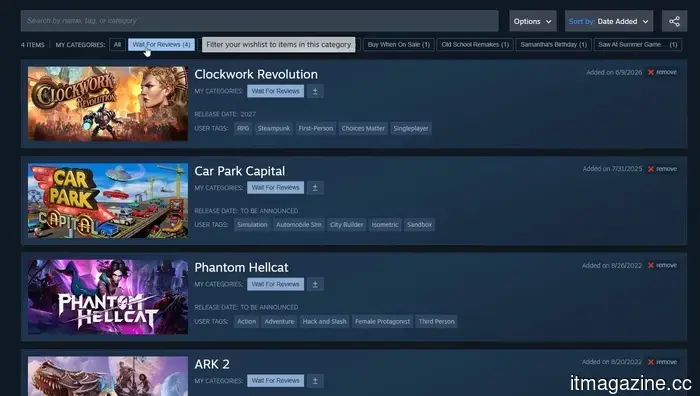Open the Phantom Hellcat cover thumbnail
Viewport: 700px width, 396px height.
click(108, 297)
